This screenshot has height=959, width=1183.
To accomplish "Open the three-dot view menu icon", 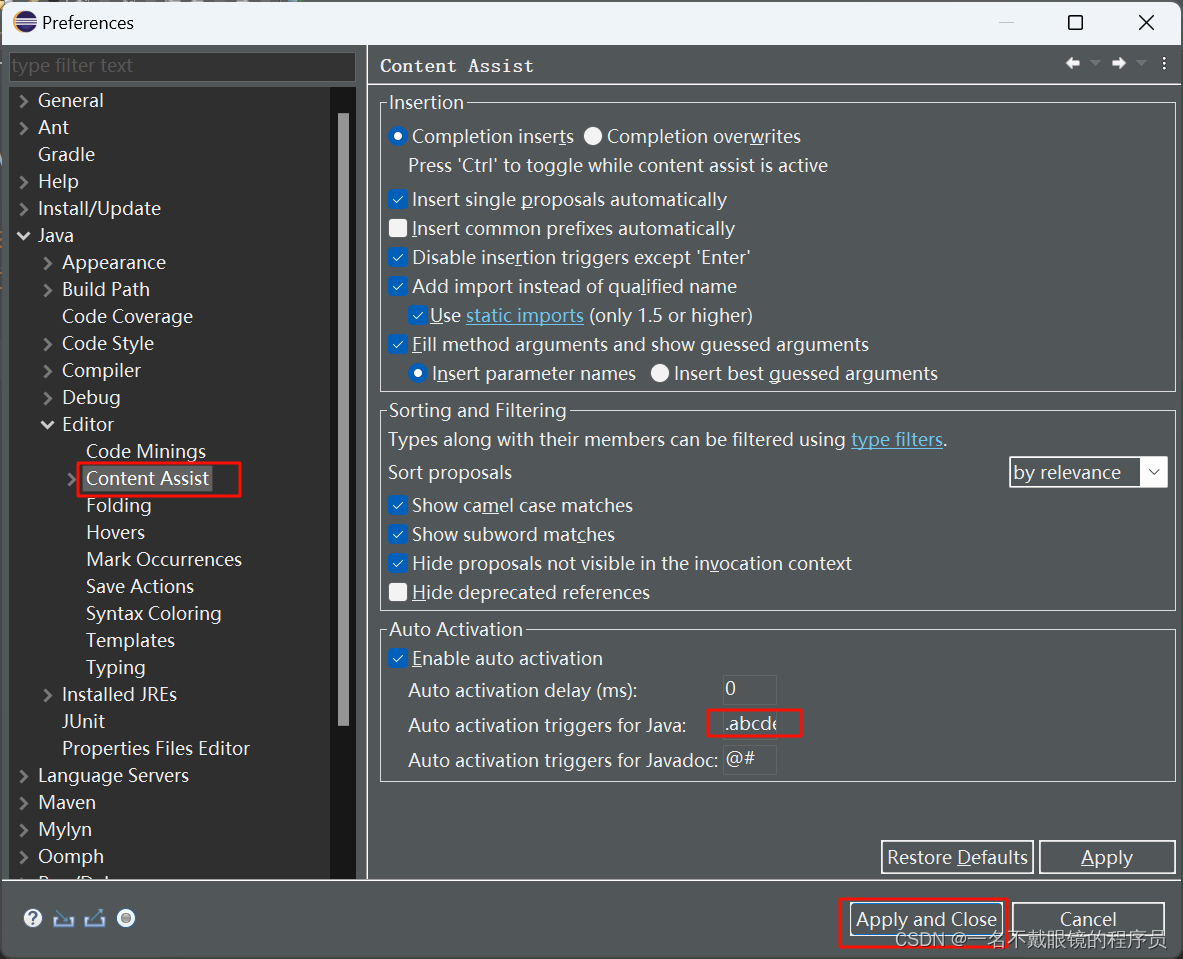I will [x=1164, y=63].
